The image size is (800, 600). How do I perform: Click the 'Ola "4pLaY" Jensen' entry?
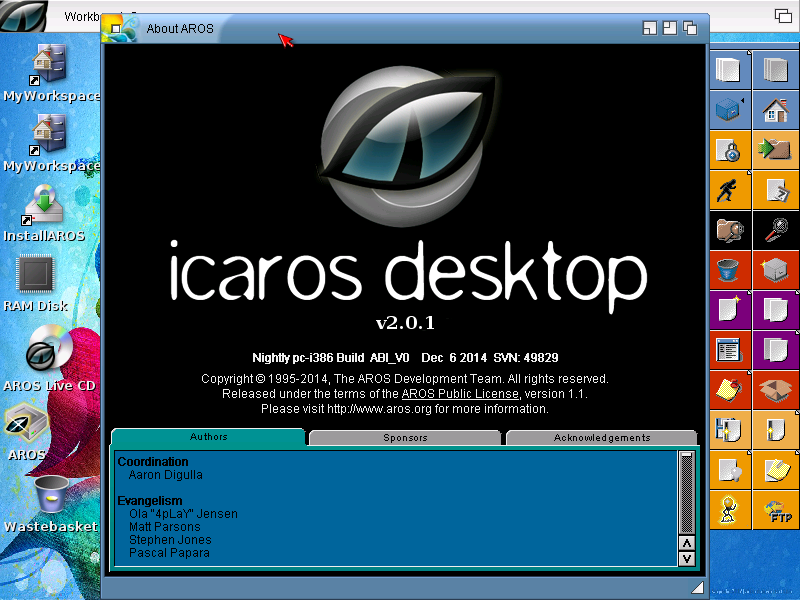click(183, 514)
